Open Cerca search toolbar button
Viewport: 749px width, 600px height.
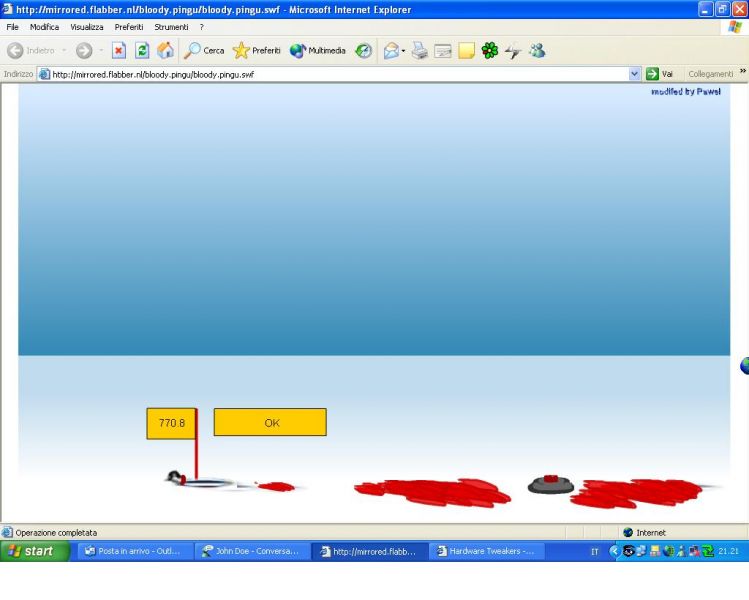(x=204, y=51)
